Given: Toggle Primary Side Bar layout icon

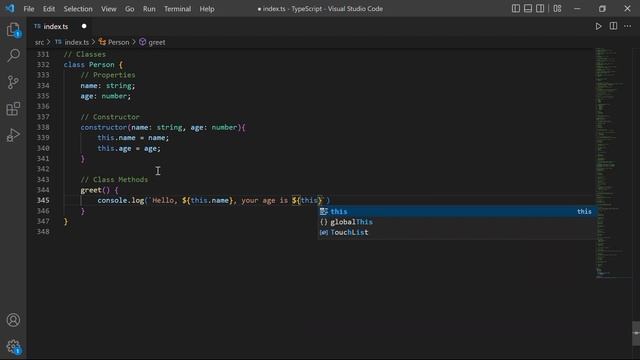Looking at the screenshot, I should [516, 9].
